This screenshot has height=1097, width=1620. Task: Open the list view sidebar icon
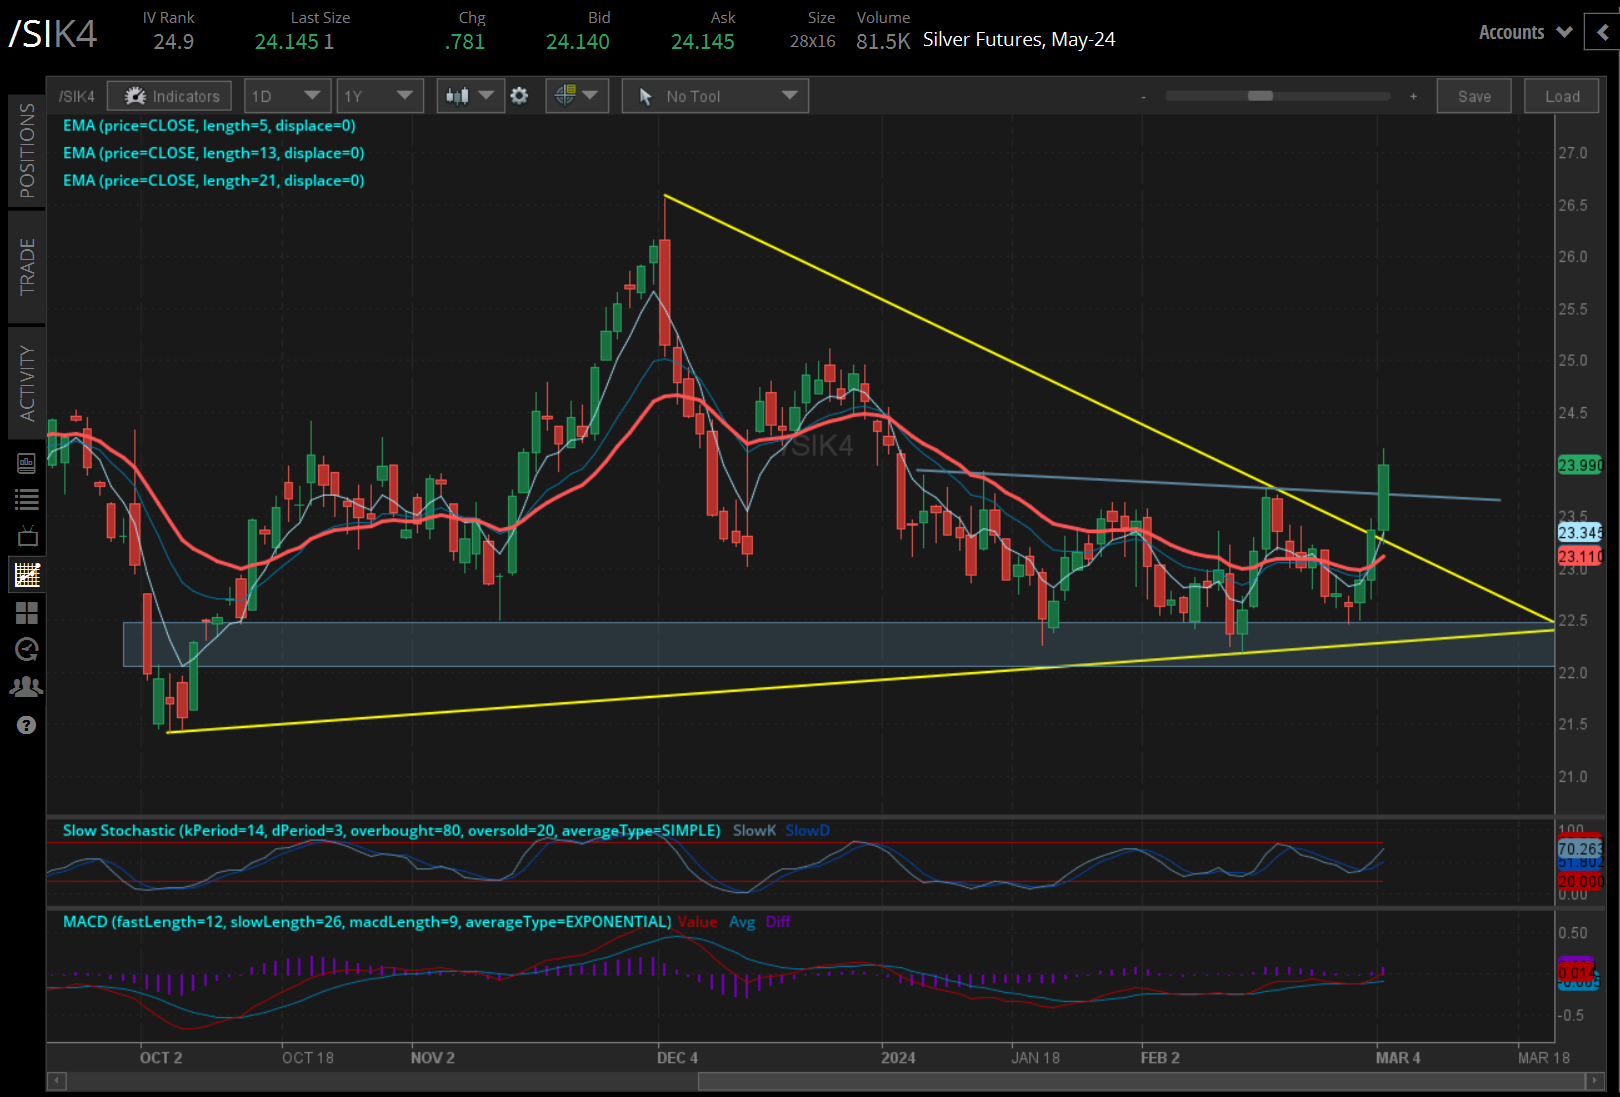(27, 500)
